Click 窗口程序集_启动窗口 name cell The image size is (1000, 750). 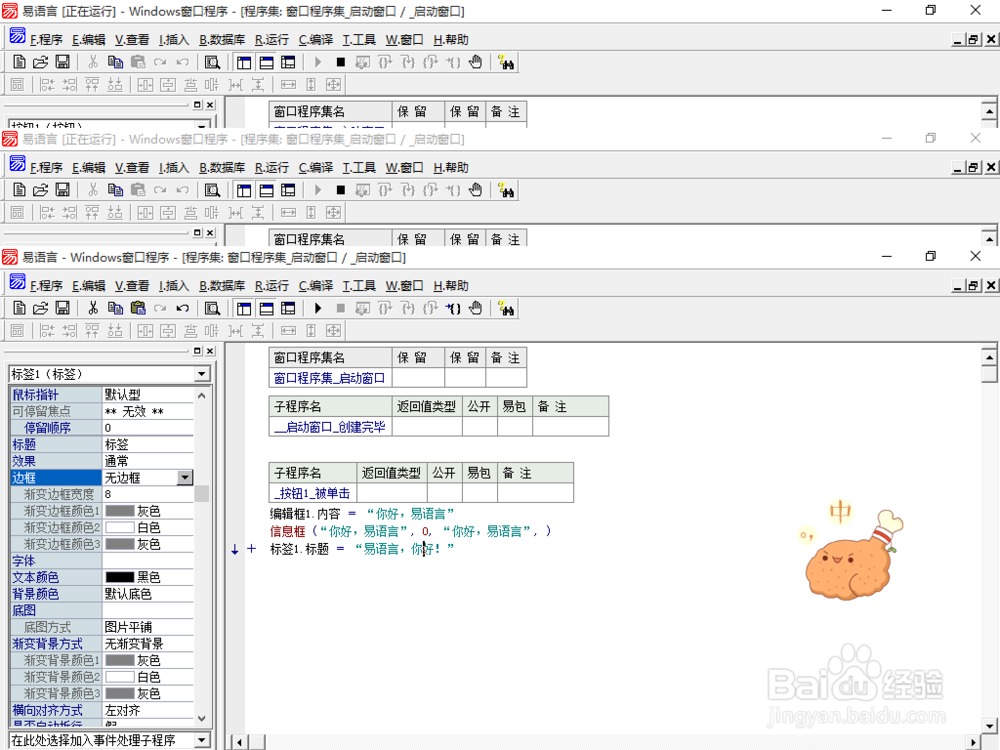click(x=329, y=378)
